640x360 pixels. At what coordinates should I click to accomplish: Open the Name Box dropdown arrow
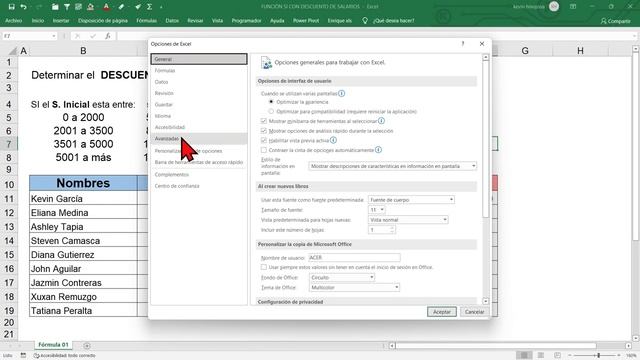[53, 36]
